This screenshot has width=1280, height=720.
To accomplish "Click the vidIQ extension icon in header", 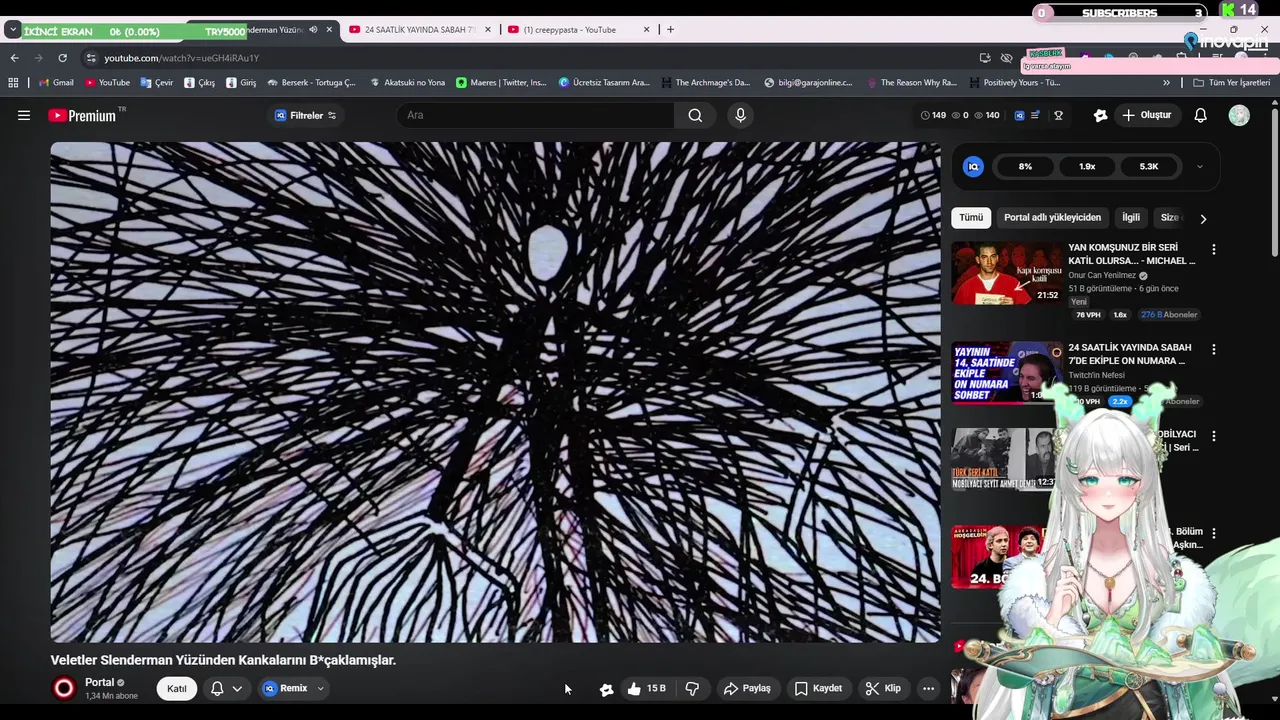I will click(1019, 115).
